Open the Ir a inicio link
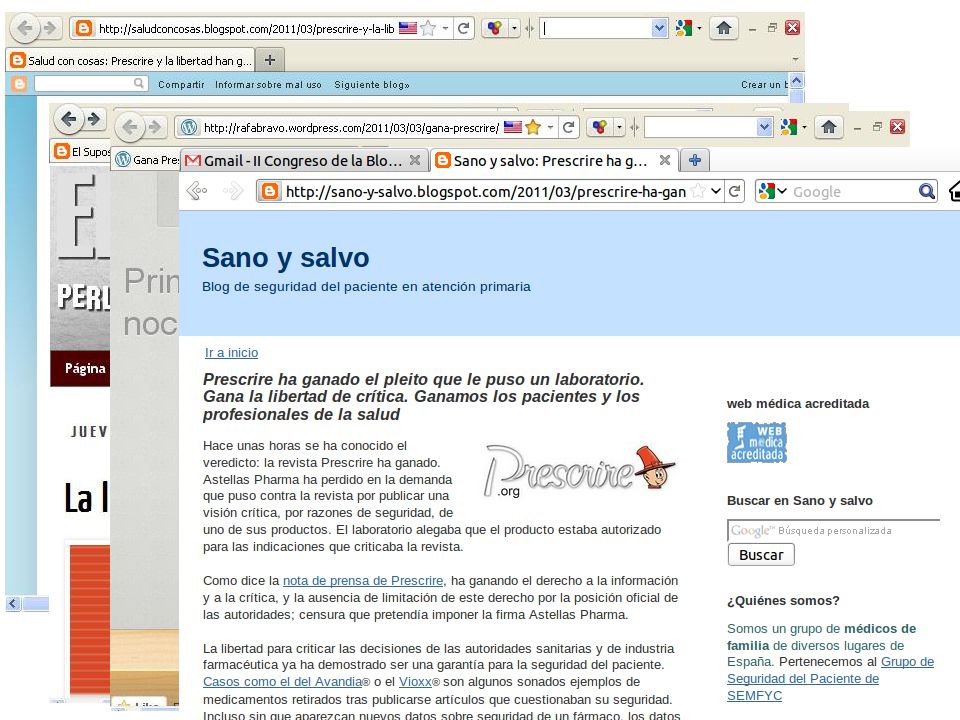This screenshot has height=720, width=960. [231, 353]
